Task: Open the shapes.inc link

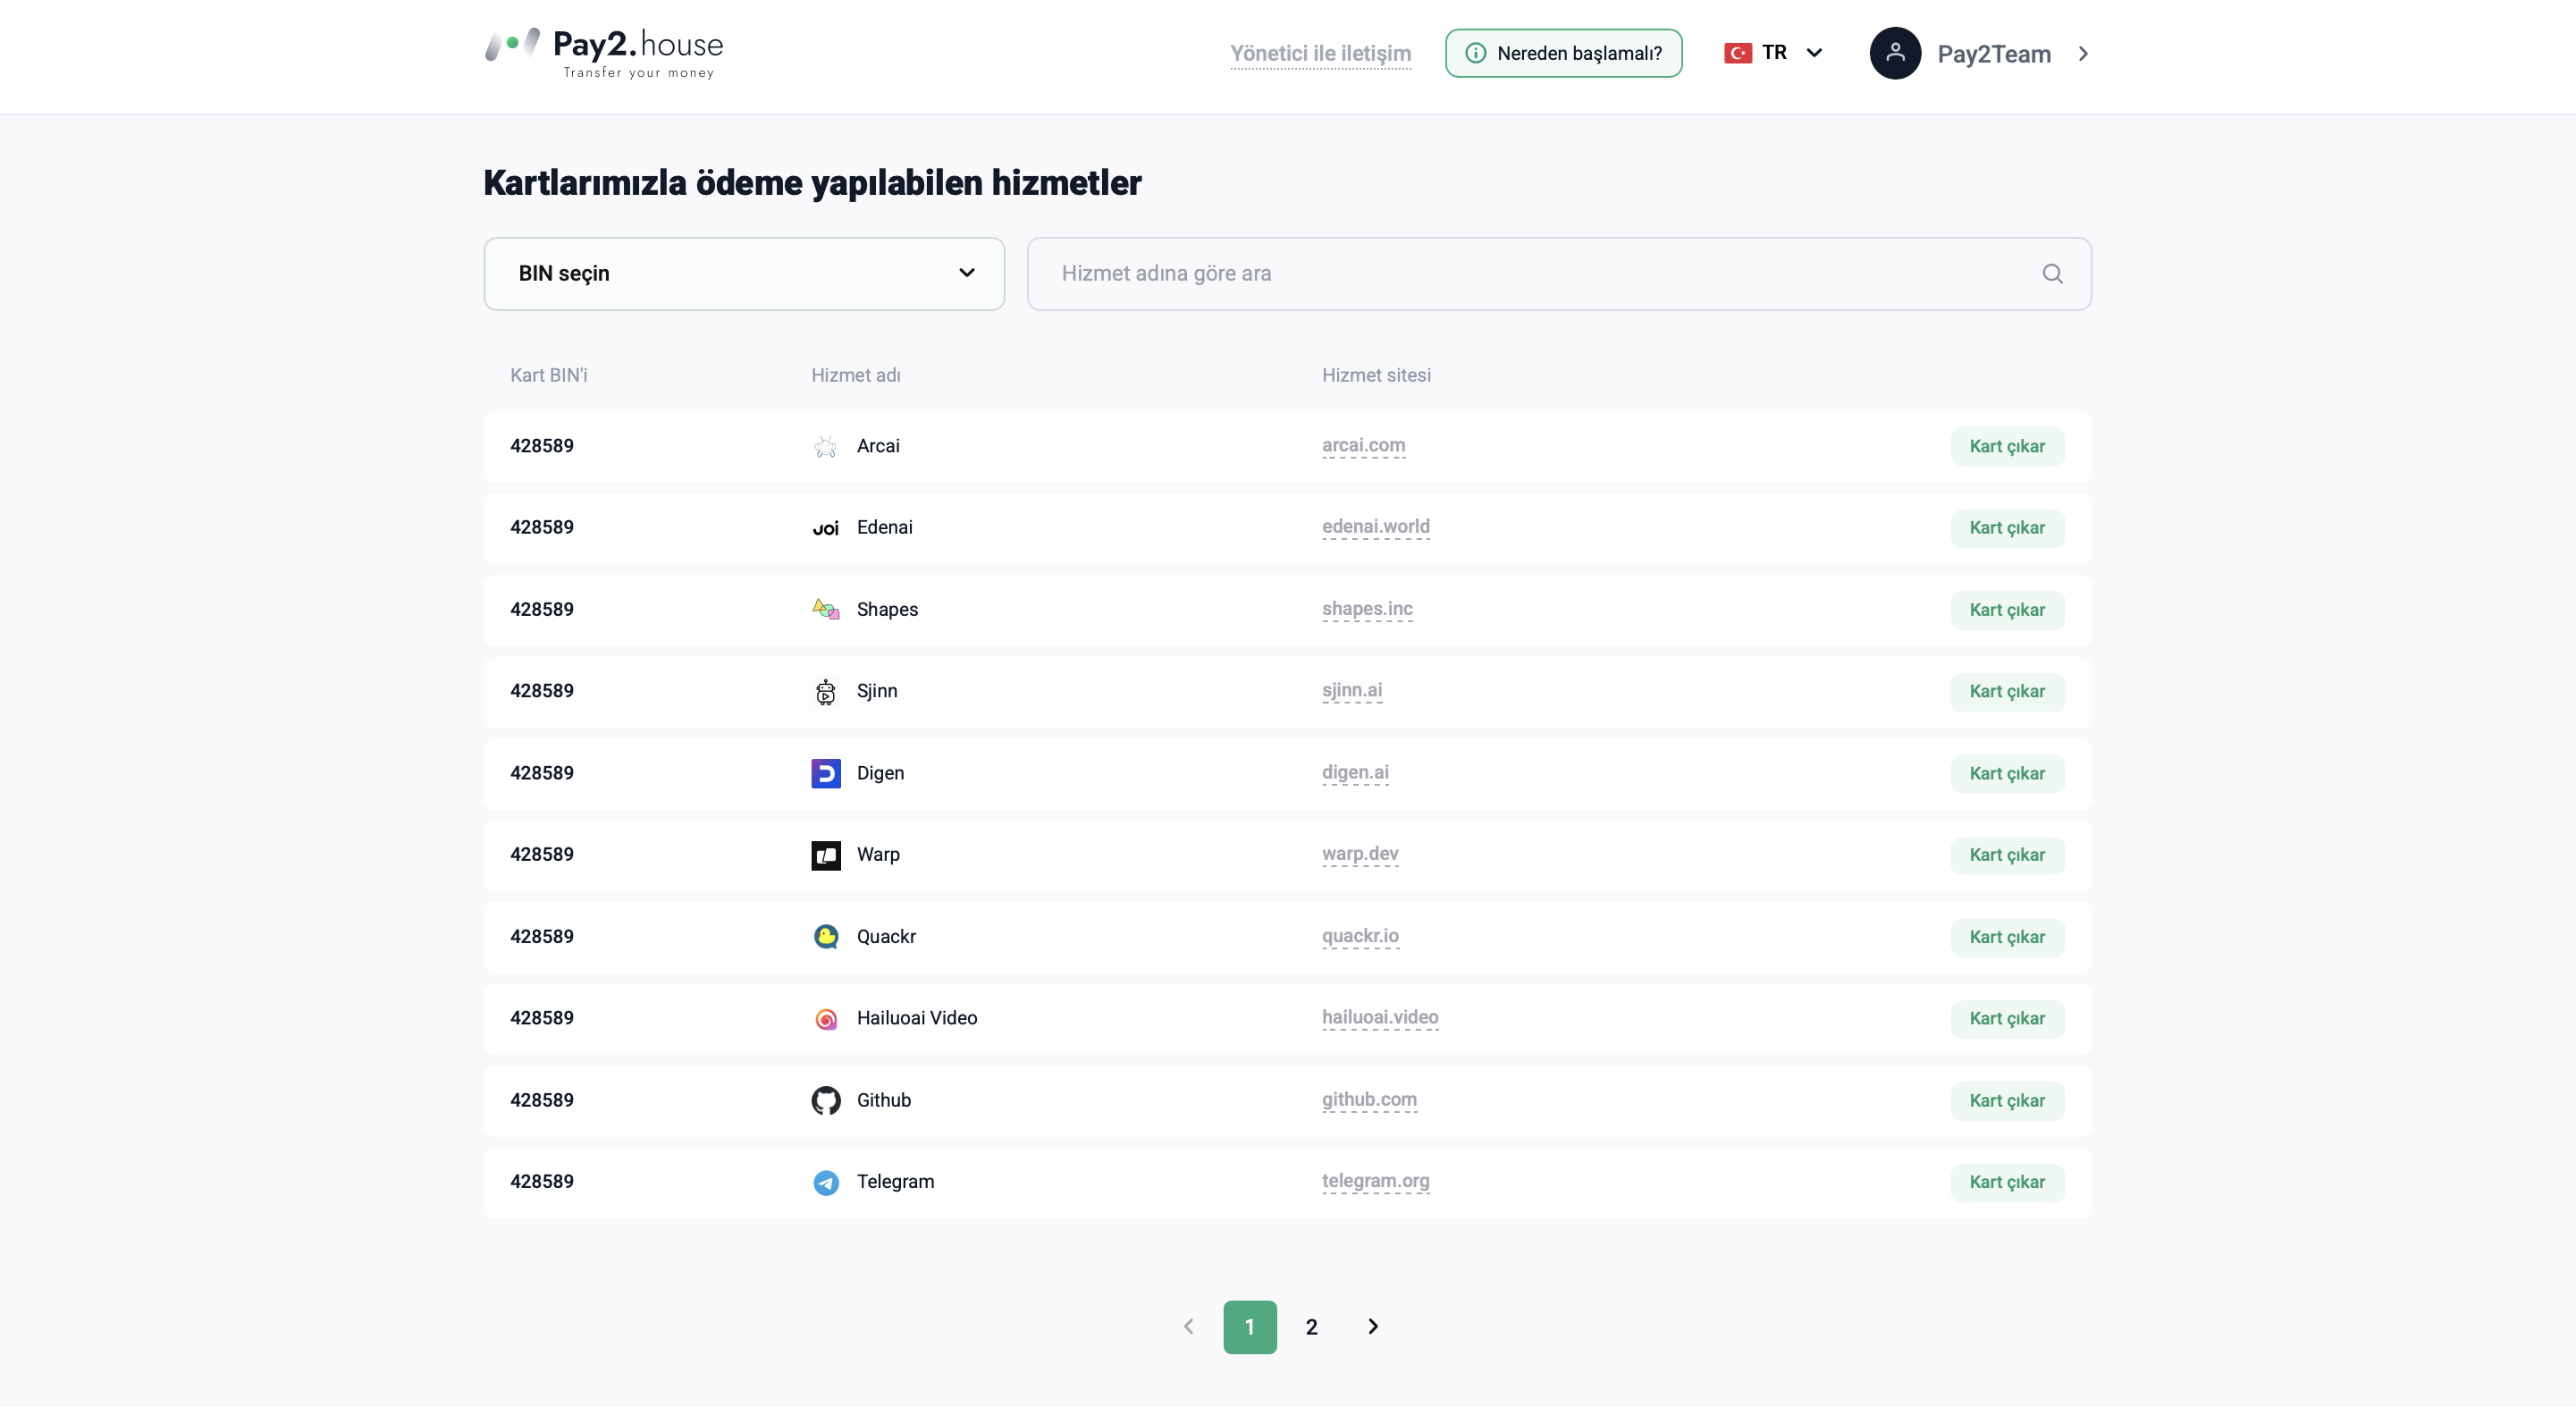Action: (x=1367, y=609)
